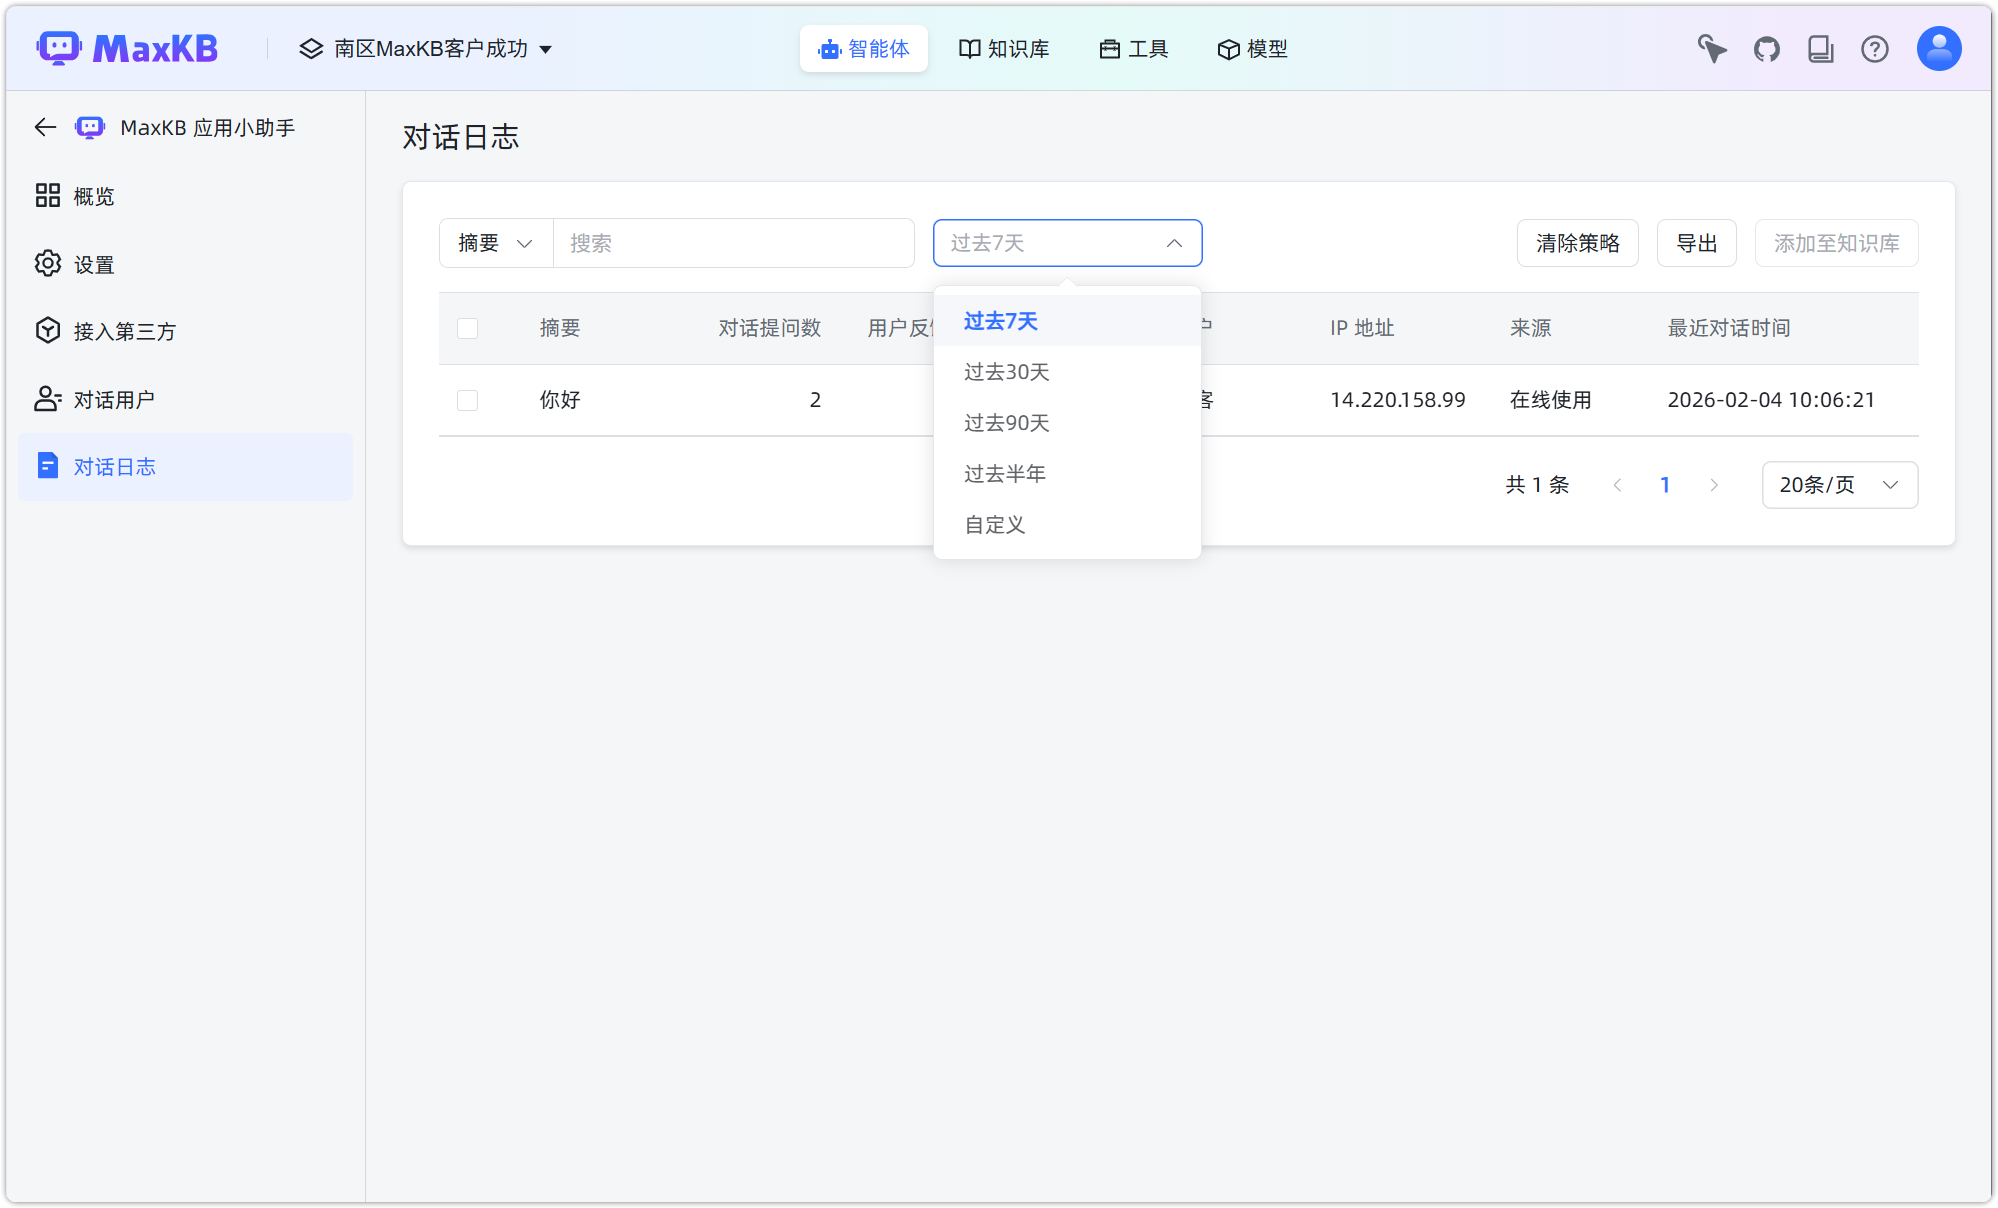Open the user avatar menu
The width and height of the screenshot is (1998, 1208).
(x=1938, y=47)
